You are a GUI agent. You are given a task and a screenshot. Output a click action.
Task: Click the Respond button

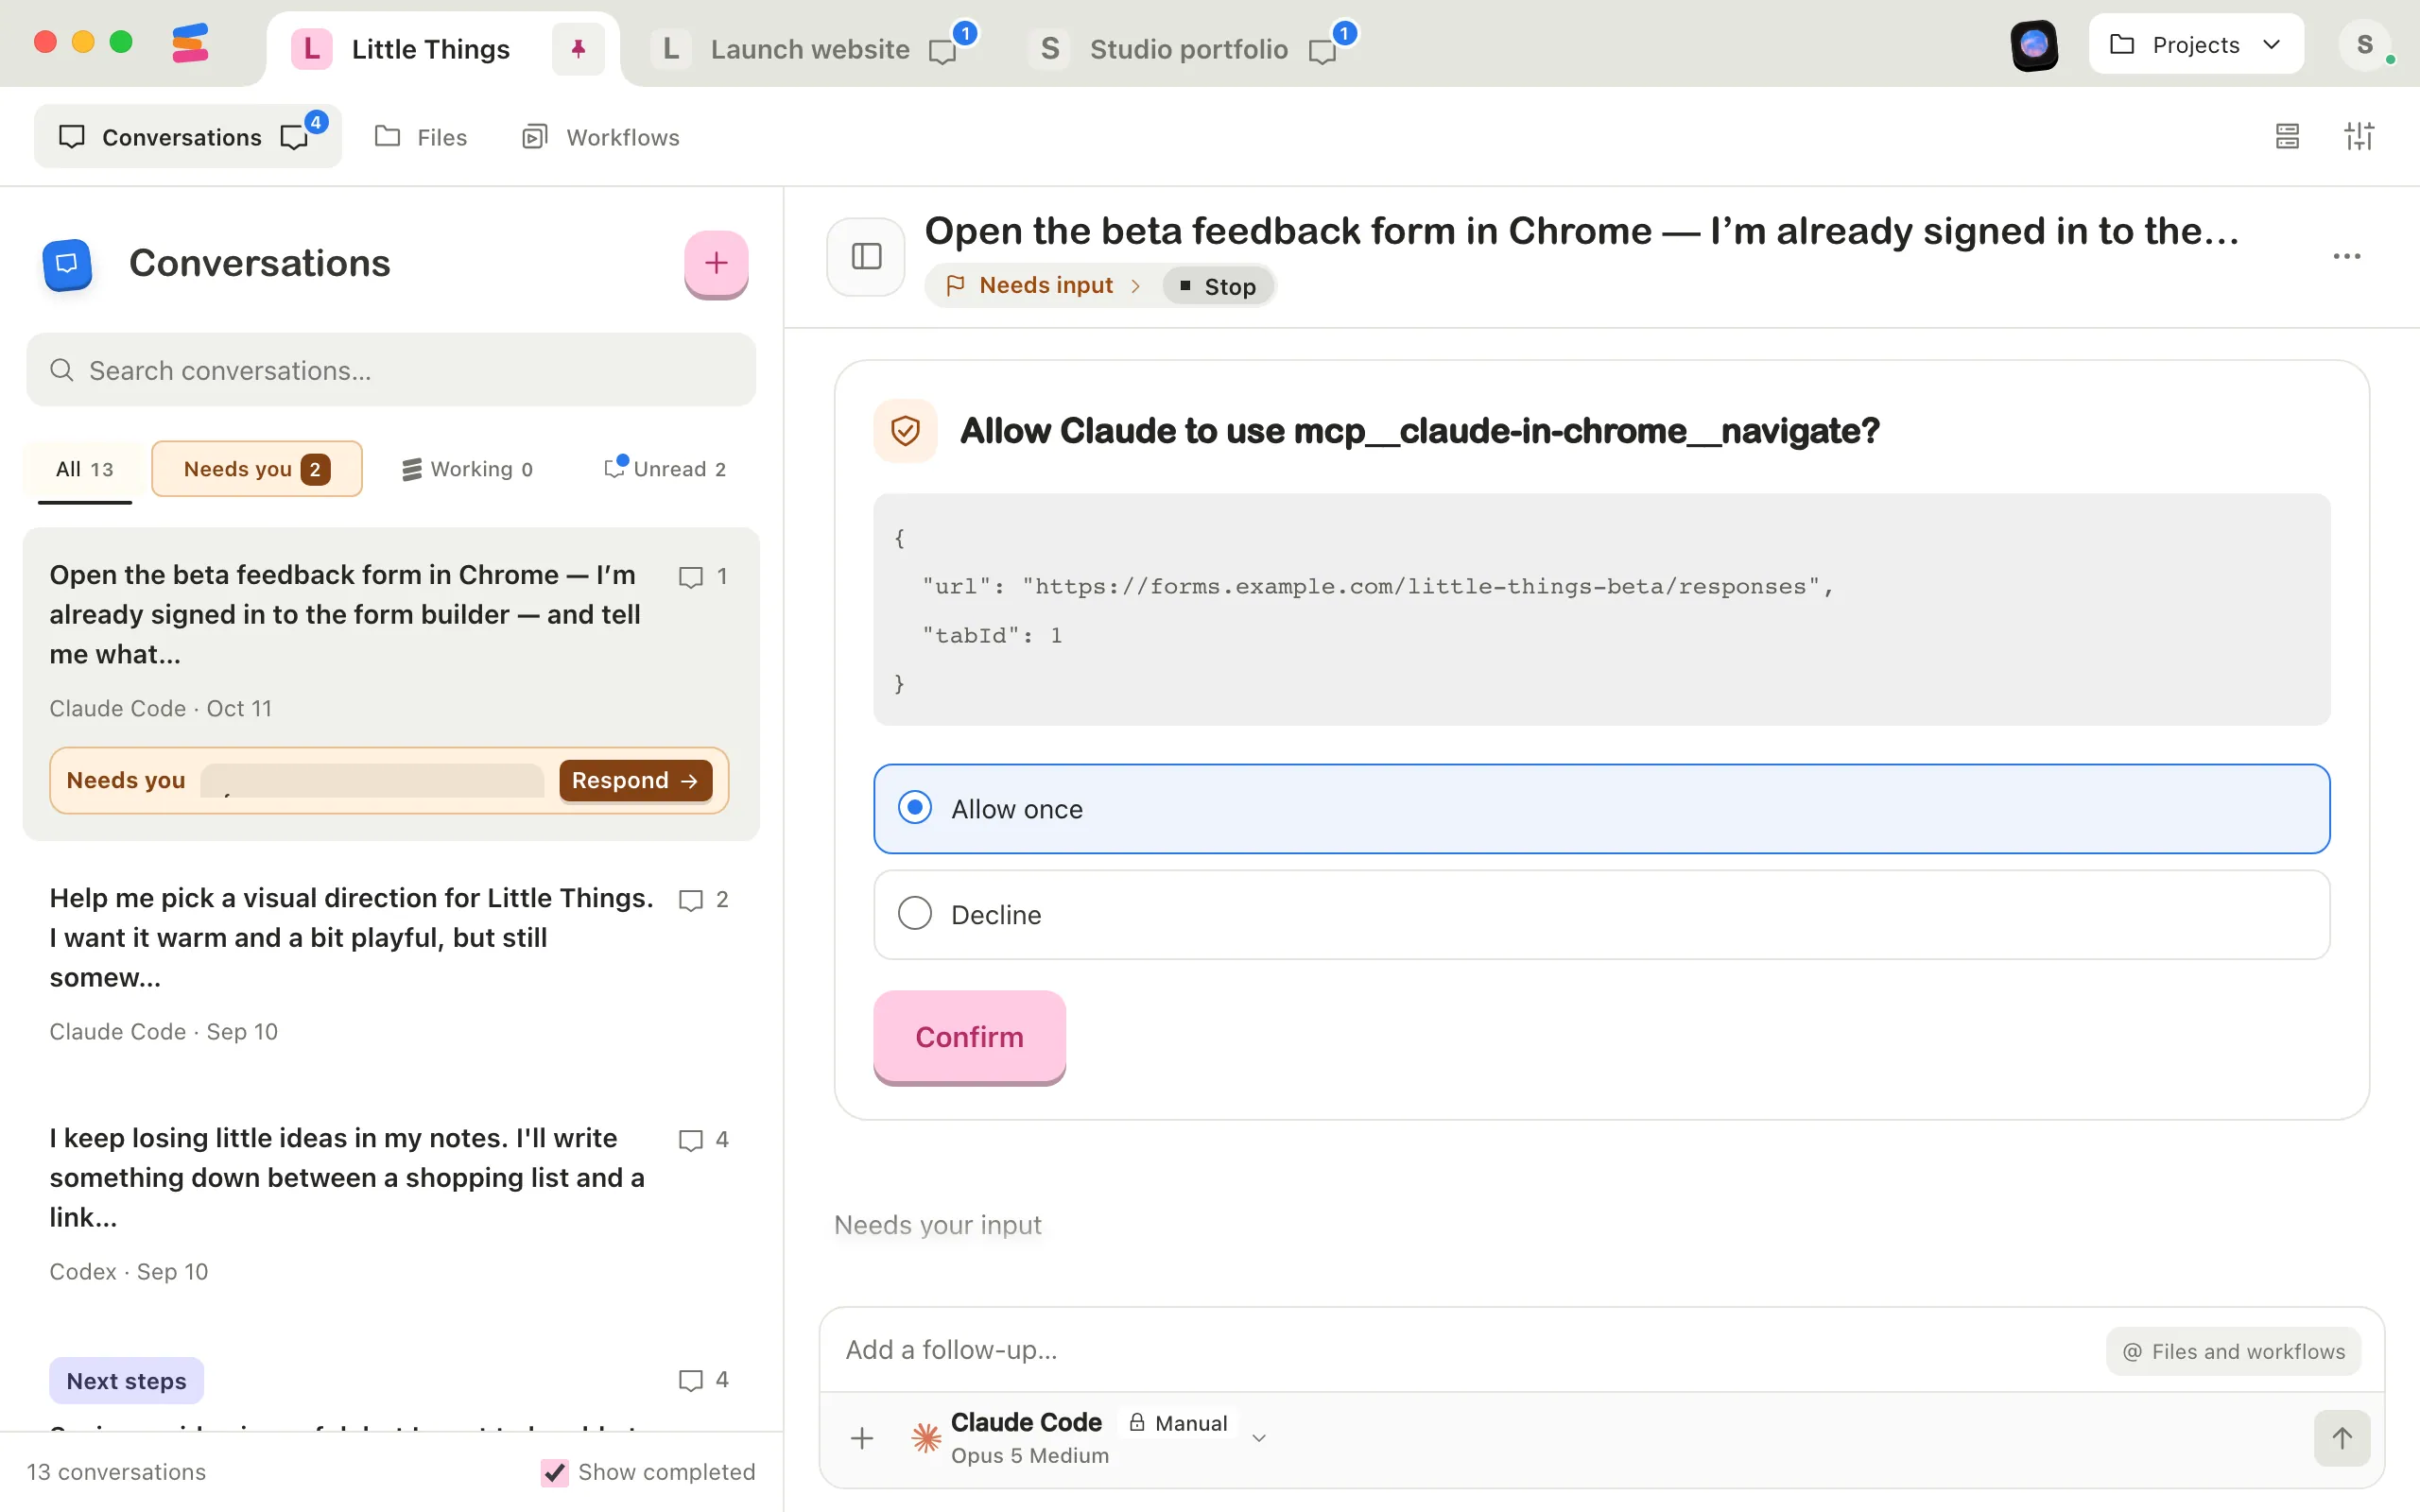635,780
